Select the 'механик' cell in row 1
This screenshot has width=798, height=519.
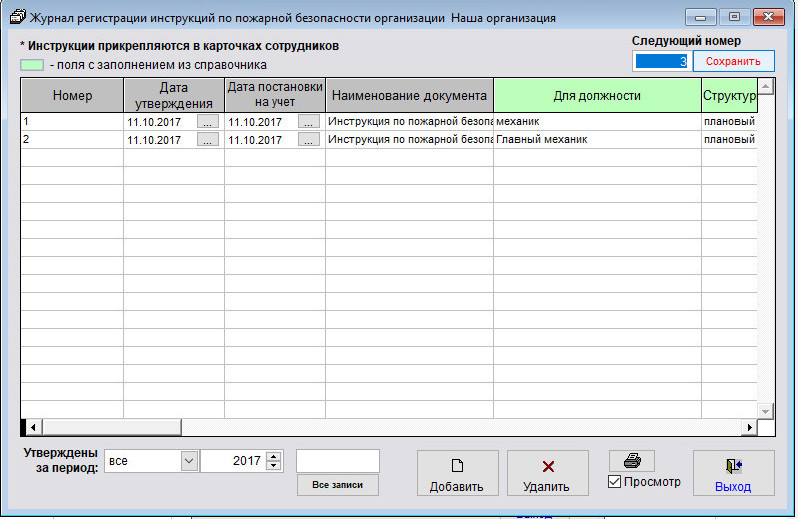tap(597, 122)
